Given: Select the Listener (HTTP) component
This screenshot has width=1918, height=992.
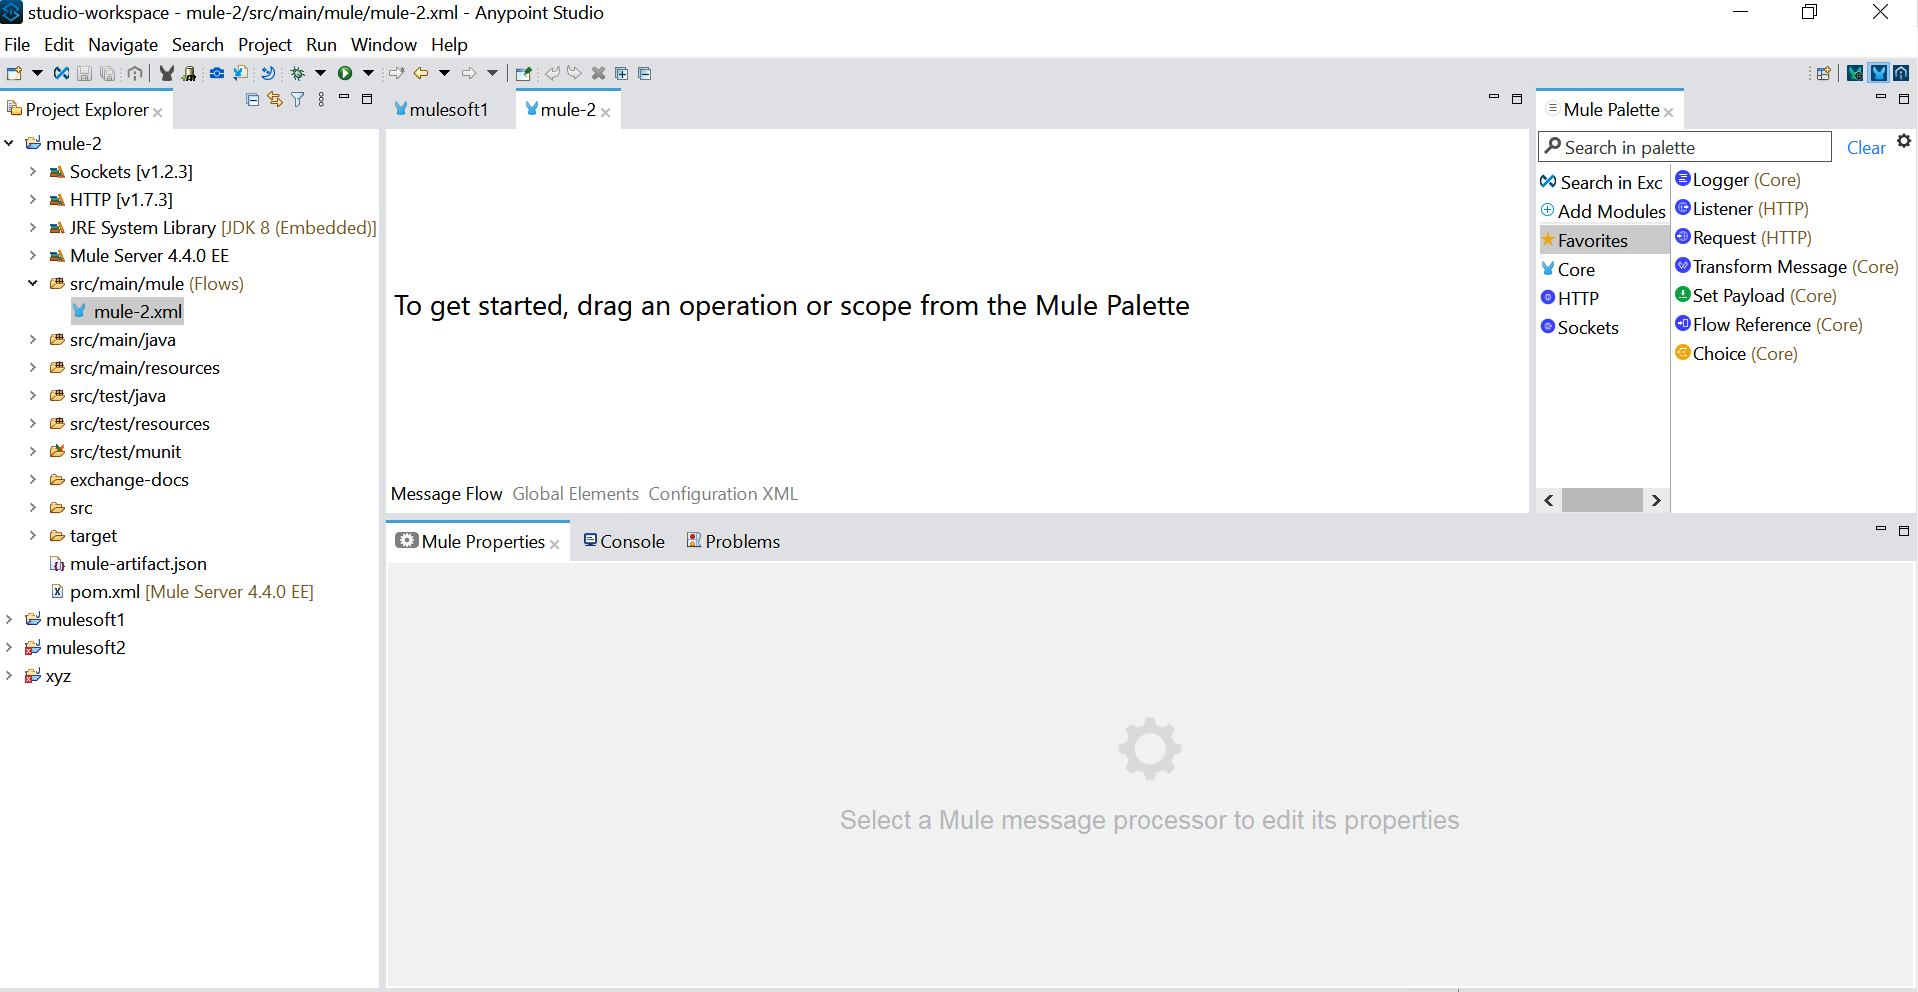Looking at the screenshot, I should pyautogui.click(x=1742, y=209).
